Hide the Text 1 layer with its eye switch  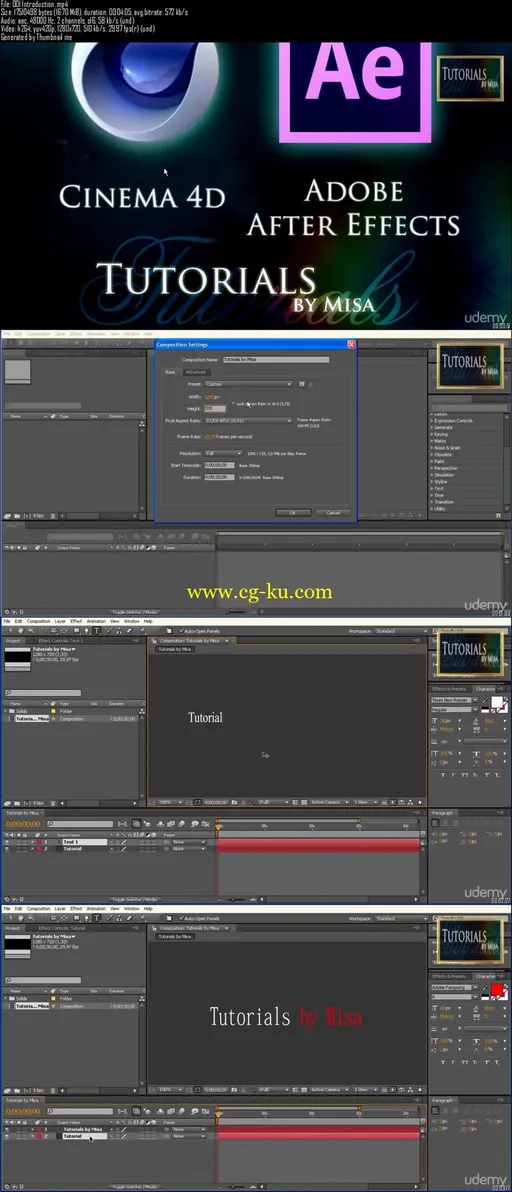click(x=7, y=842)
